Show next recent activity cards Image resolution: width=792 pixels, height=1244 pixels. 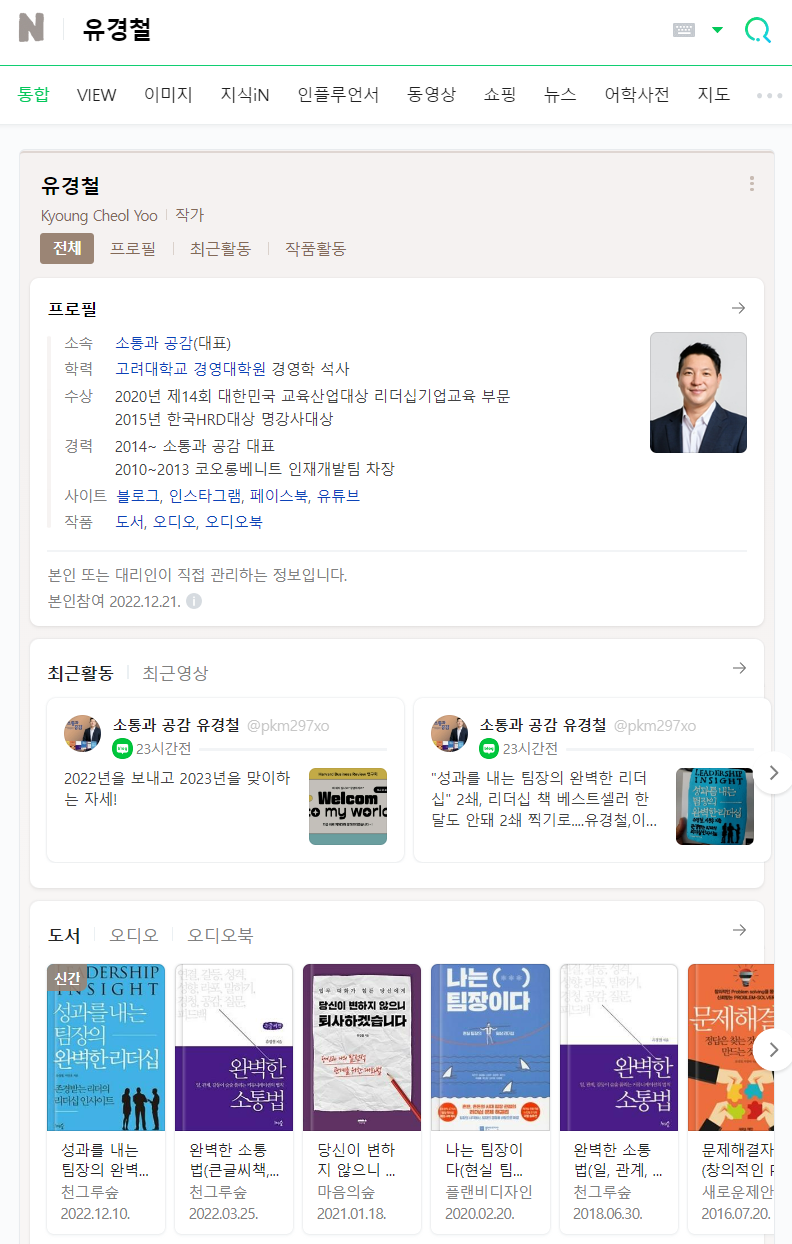point(772,773)
